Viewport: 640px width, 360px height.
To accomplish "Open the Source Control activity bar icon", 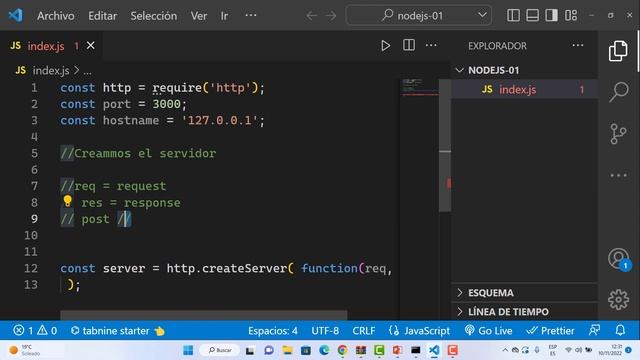I will [x=618, y=133].
